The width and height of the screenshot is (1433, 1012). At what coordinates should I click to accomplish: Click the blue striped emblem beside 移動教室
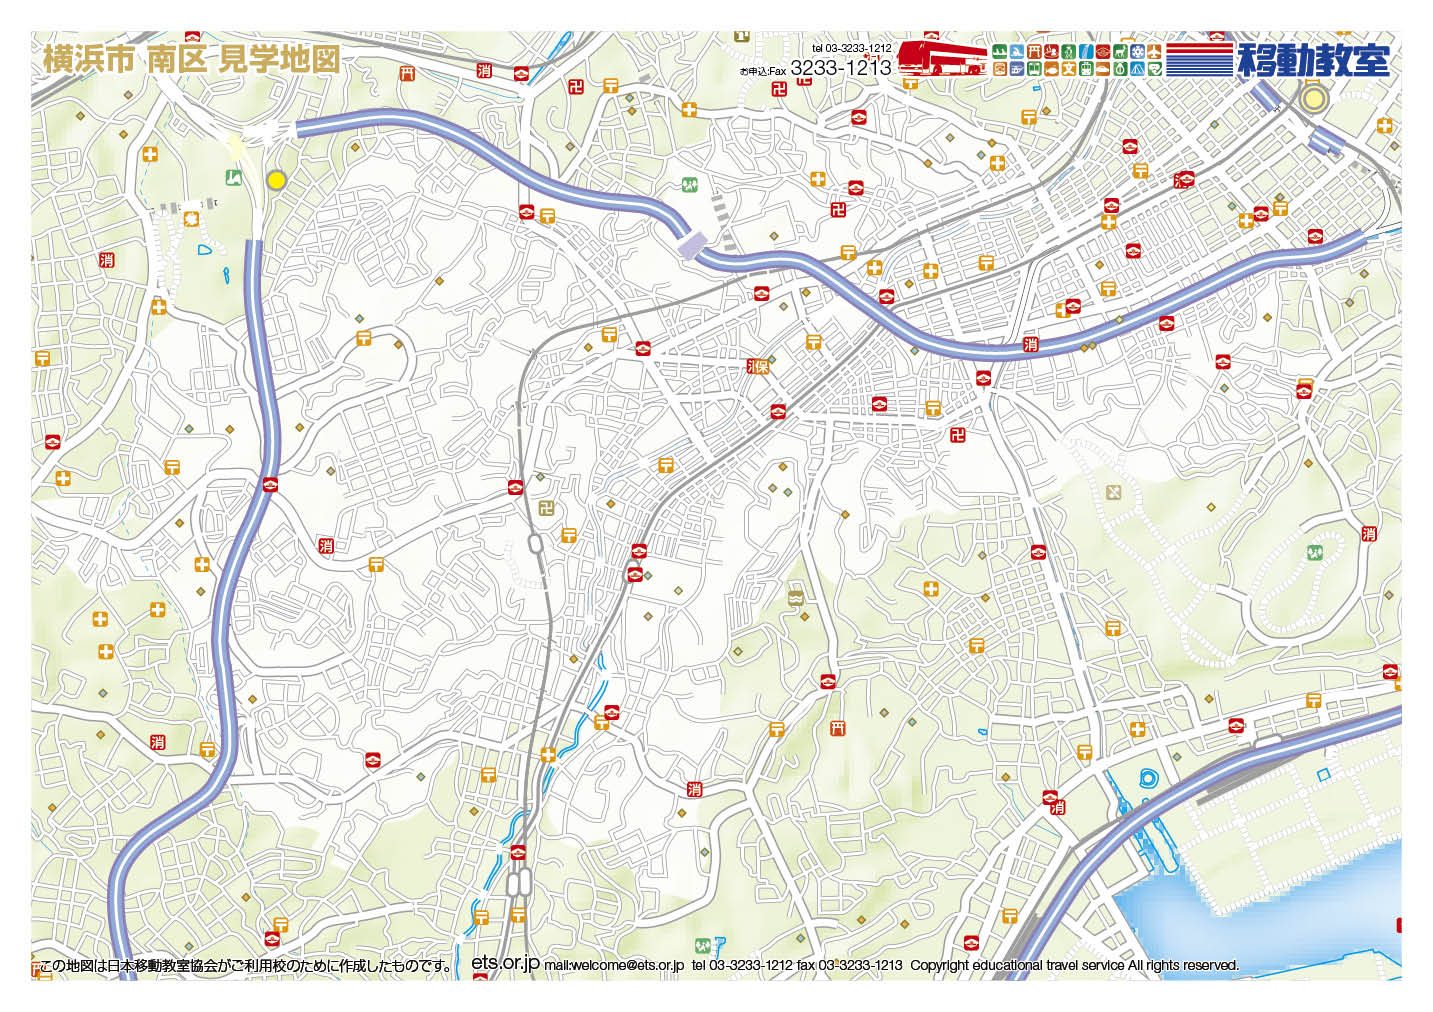[x=1199, y=59]
